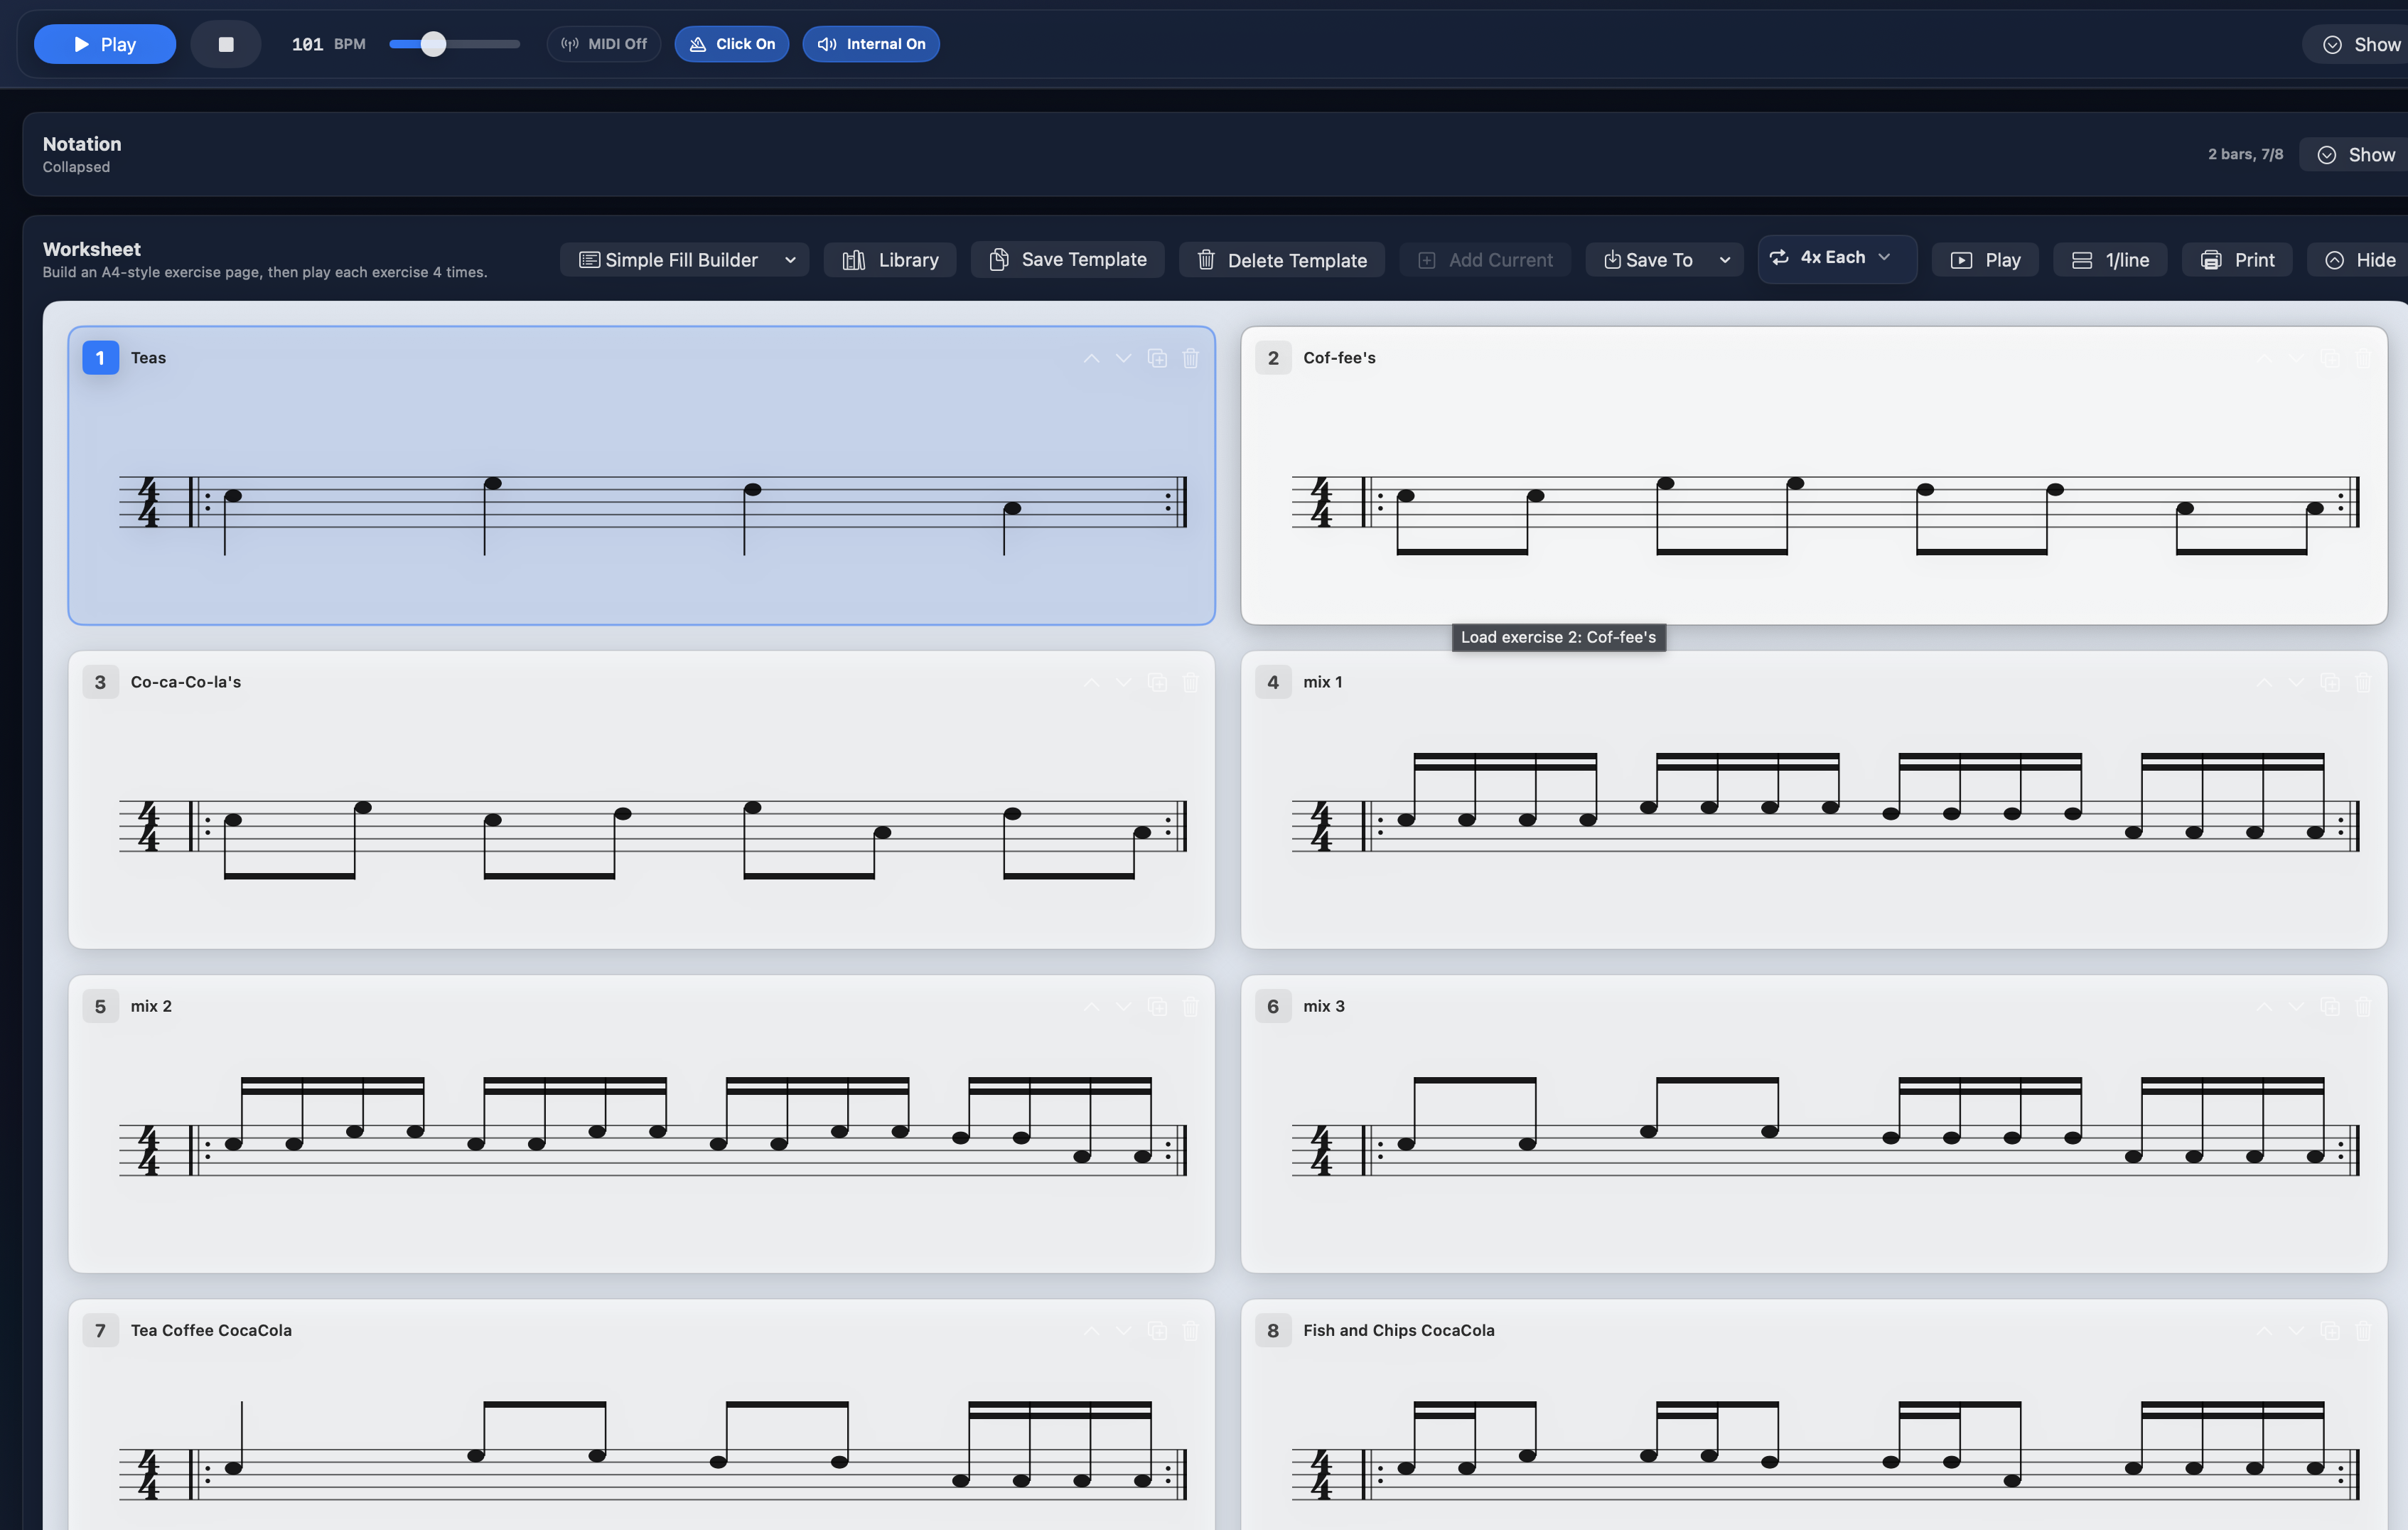Move the mix 1 exercise up

[2264, 682]
